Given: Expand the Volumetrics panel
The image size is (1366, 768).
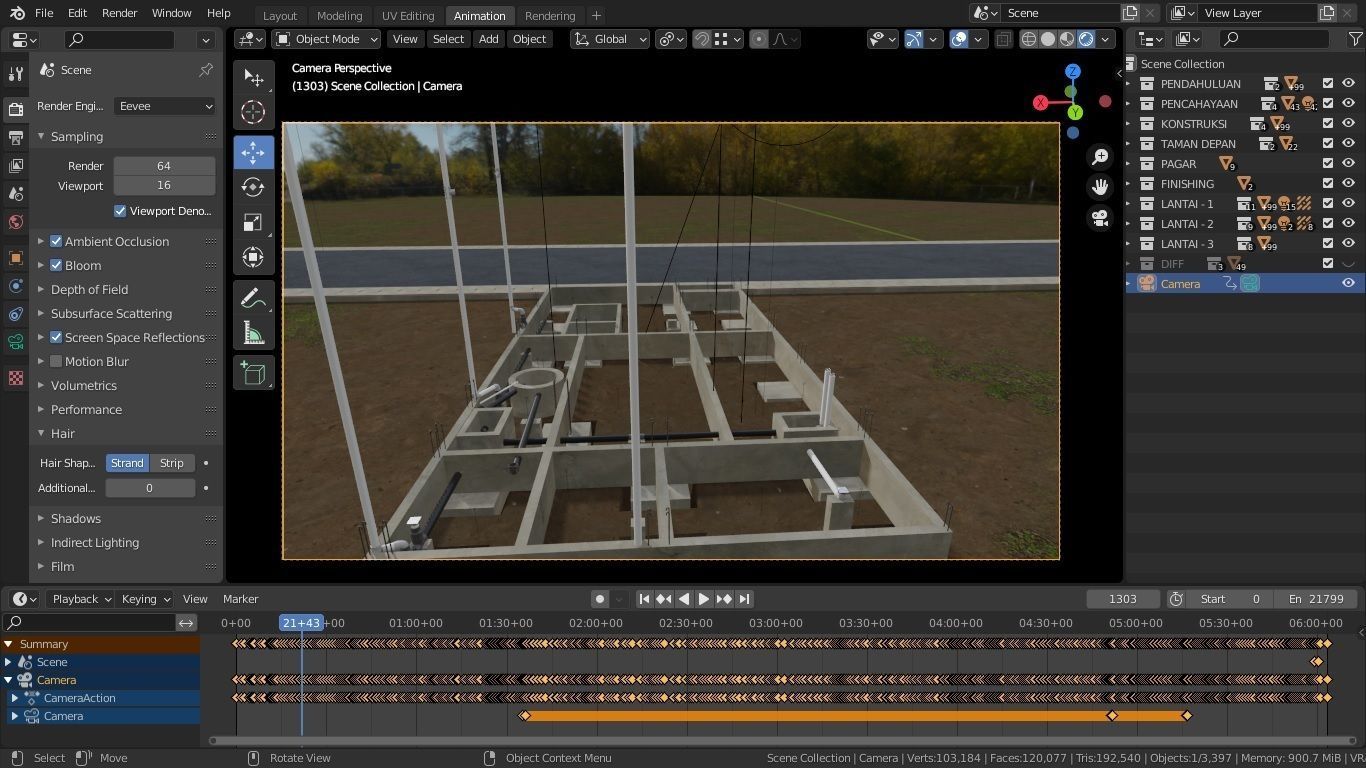Looking at the screenshot, I should pyautogui.click(x=84, y=385).
